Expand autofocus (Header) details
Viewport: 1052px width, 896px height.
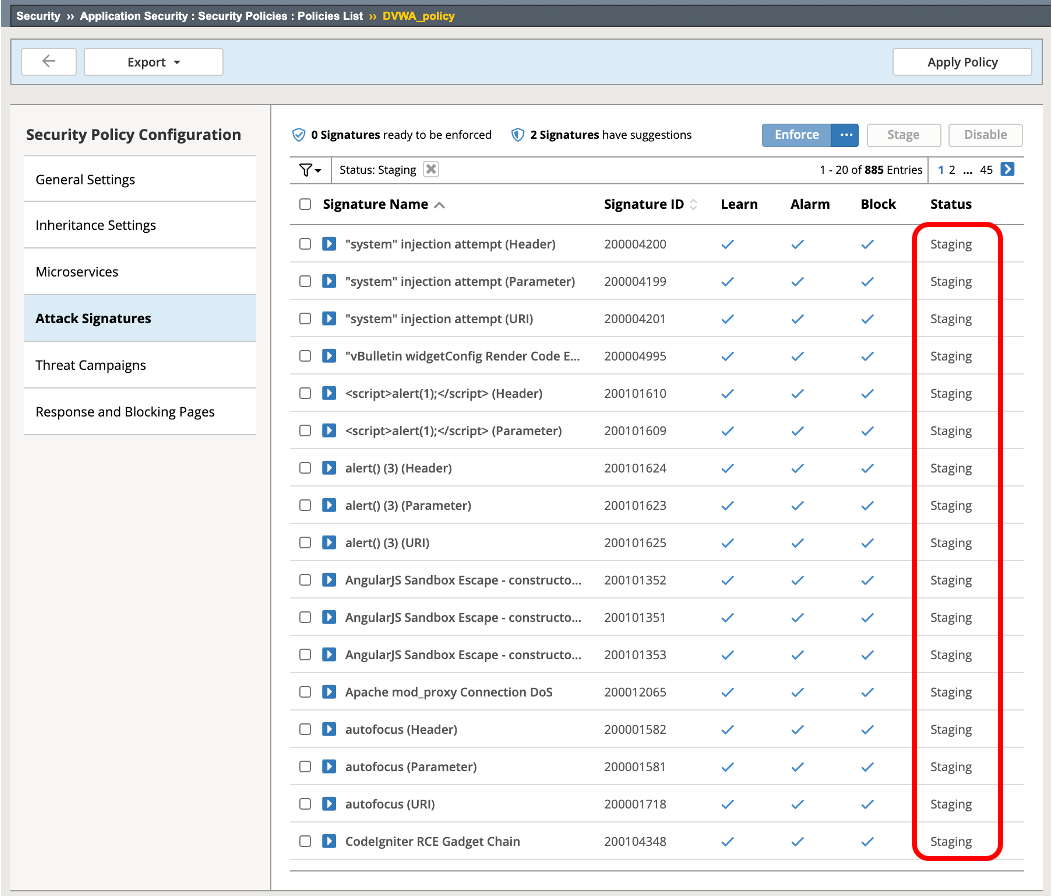[329, 729]
